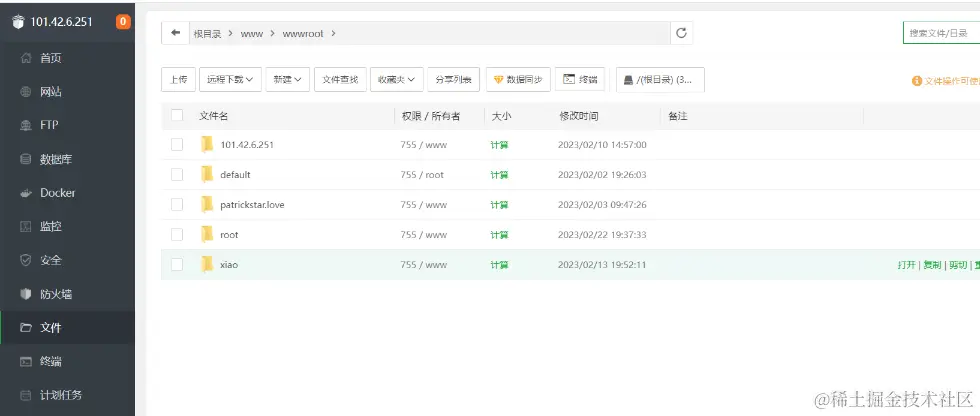Open the patrickstar.love folder name
Screen dimensions: 980x416
tap(252, 204)
